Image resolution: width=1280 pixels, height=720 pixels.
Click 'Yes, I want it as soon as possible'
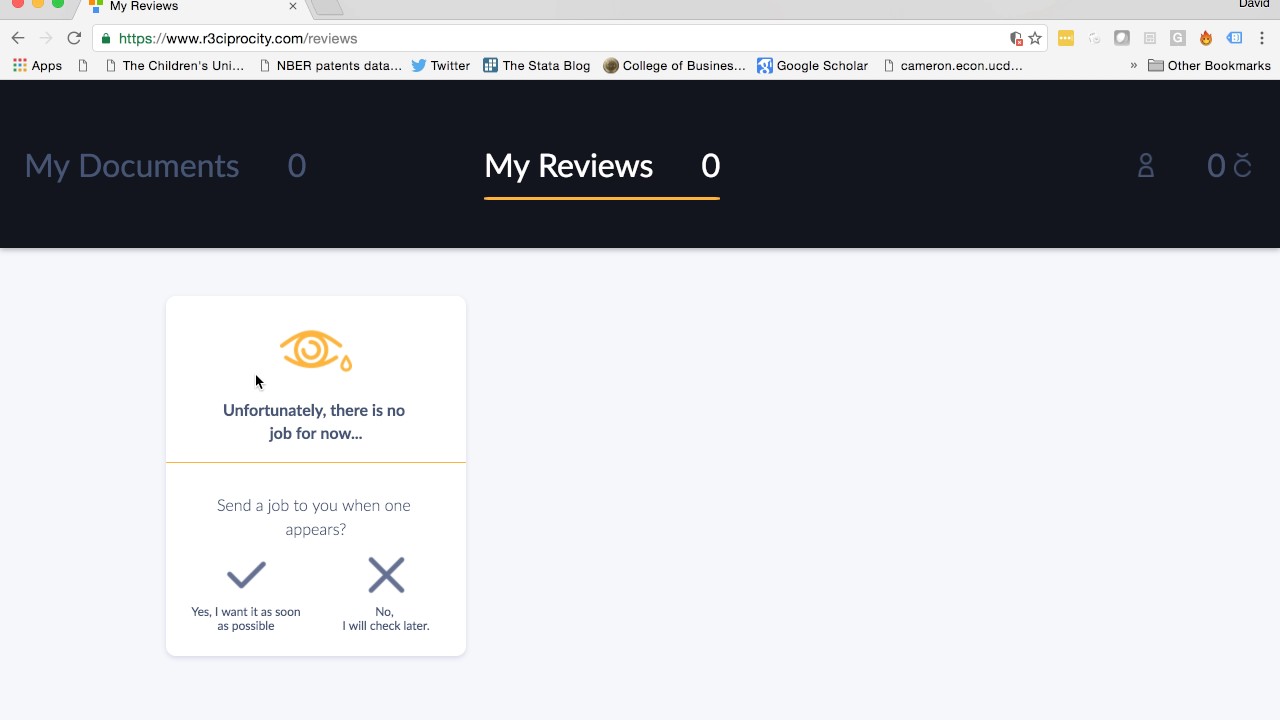tap(246, 618)
